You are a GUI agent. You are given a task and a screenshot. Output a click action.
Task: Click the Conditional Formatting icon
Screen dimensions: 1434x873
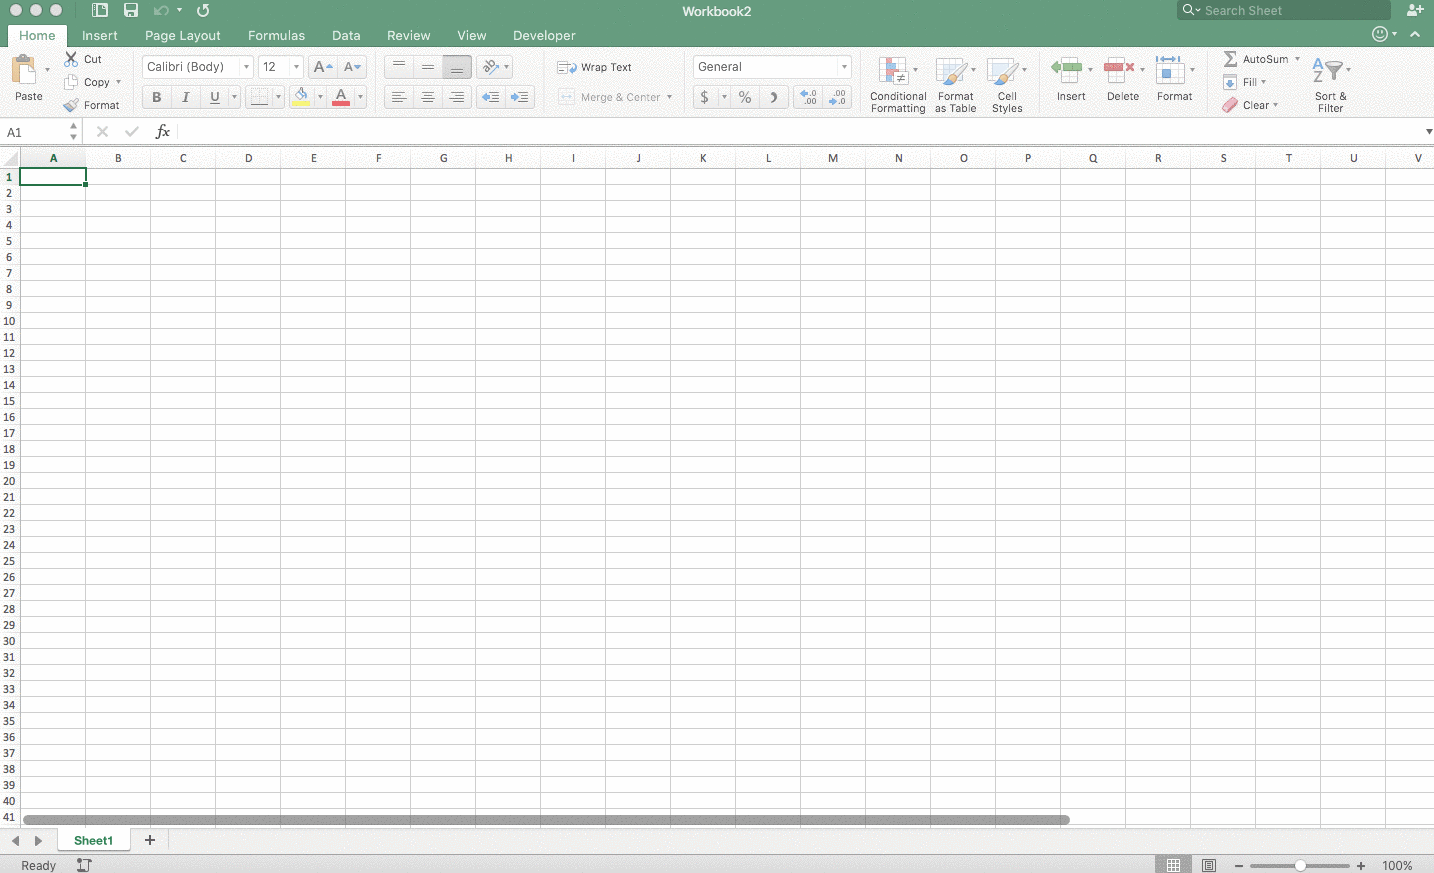pyautogui.click(x=893, y=72)
